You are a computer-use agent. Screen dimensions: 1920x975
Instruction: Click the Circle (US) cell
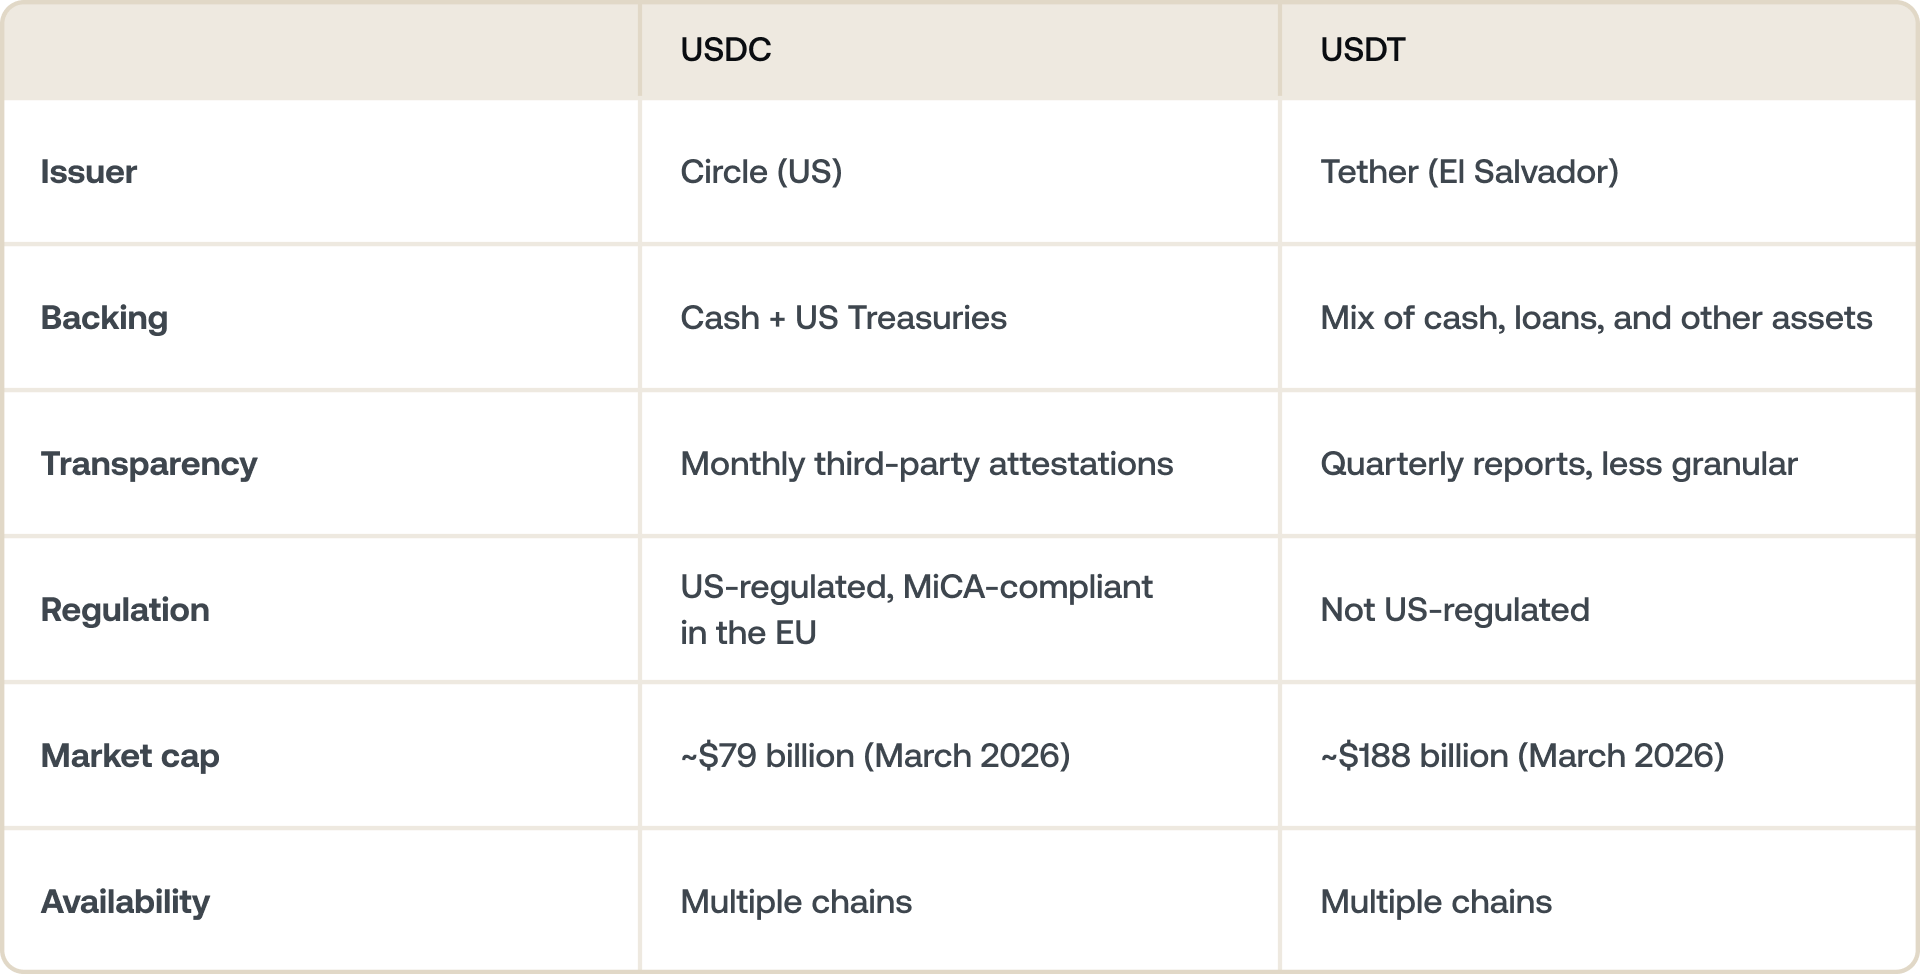(761, 172)
